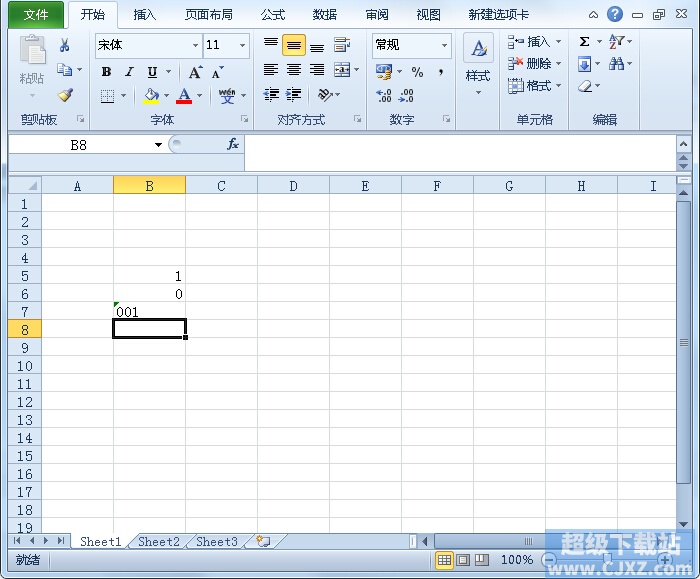Click the Increase Decimal icon

(x=384, y=96)
